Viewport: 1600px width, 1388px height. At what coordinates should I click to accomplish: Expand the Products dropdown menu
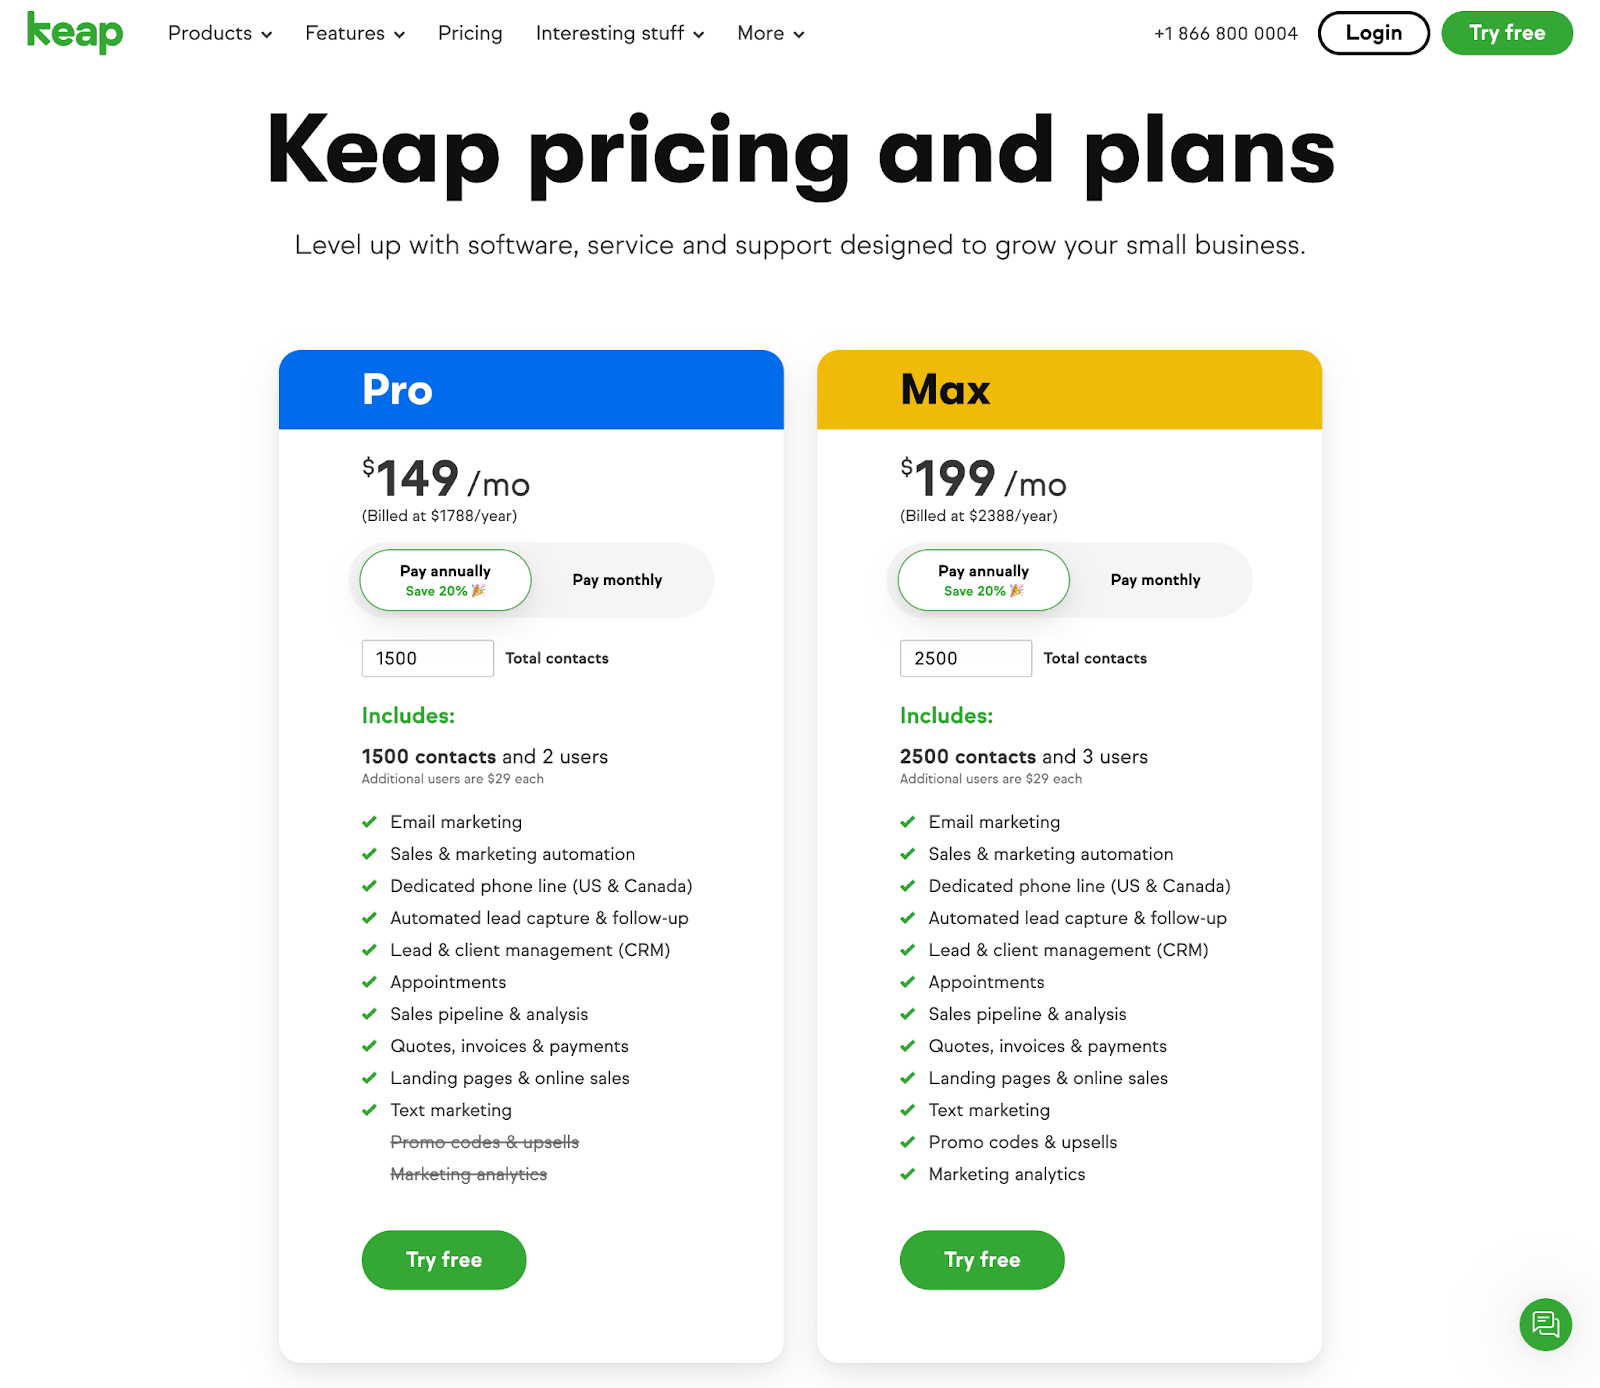click(x=220, y=34)
